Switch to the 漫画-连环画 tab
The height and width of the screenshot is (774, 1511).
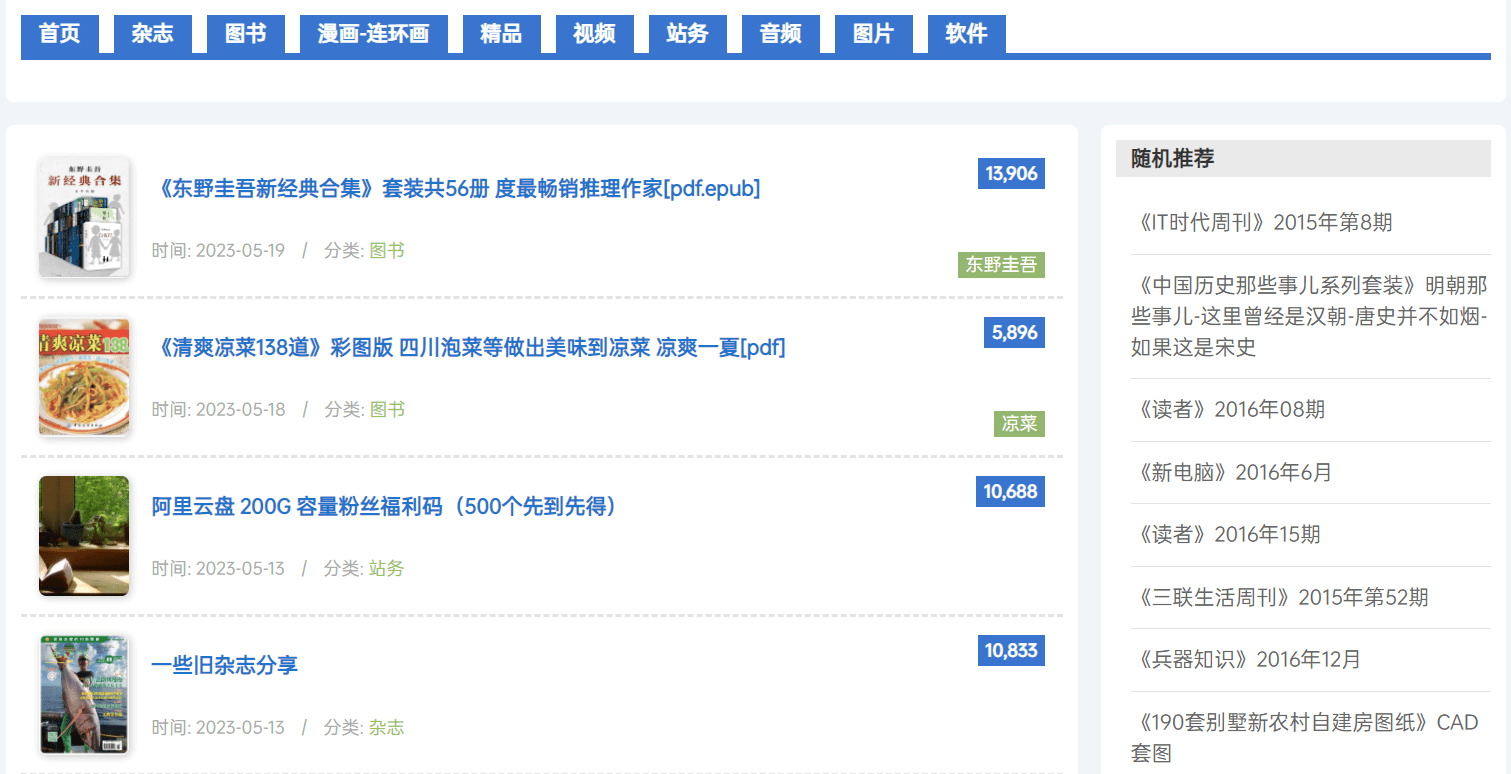tap(373, 34)
